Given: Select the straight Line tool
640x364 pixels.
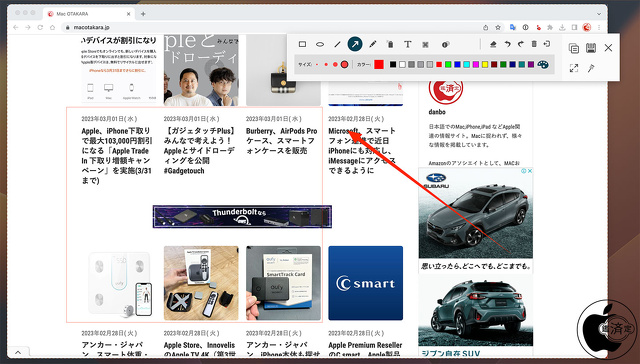Looking at the screenshot, I should [x=338, y=44].
